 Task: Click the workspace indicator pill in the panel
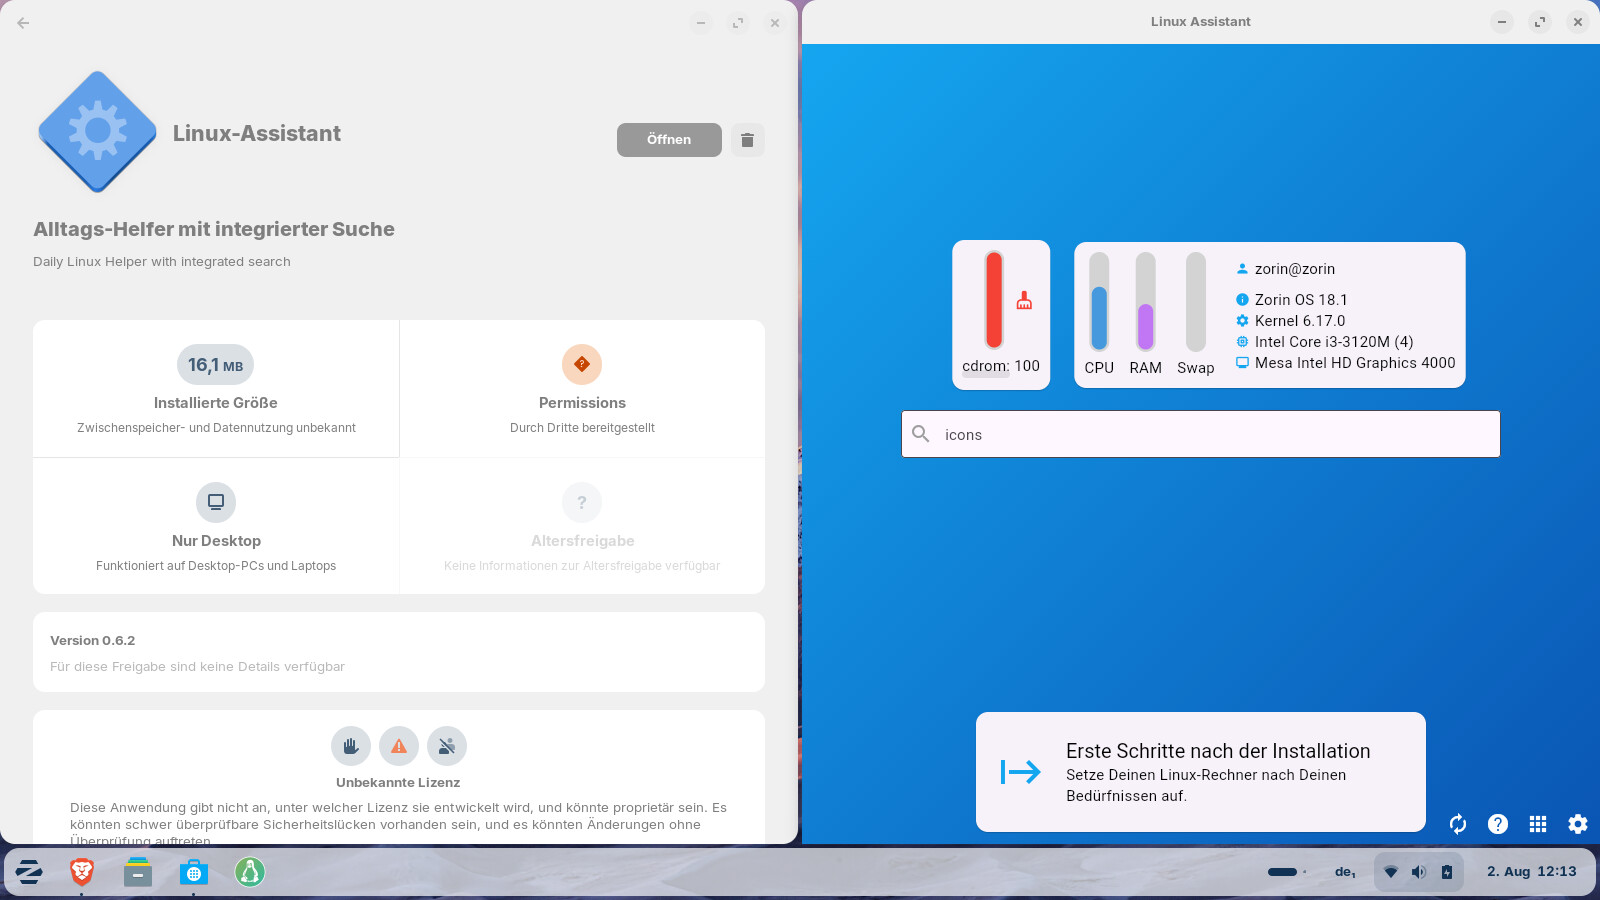pos(1283,872)
